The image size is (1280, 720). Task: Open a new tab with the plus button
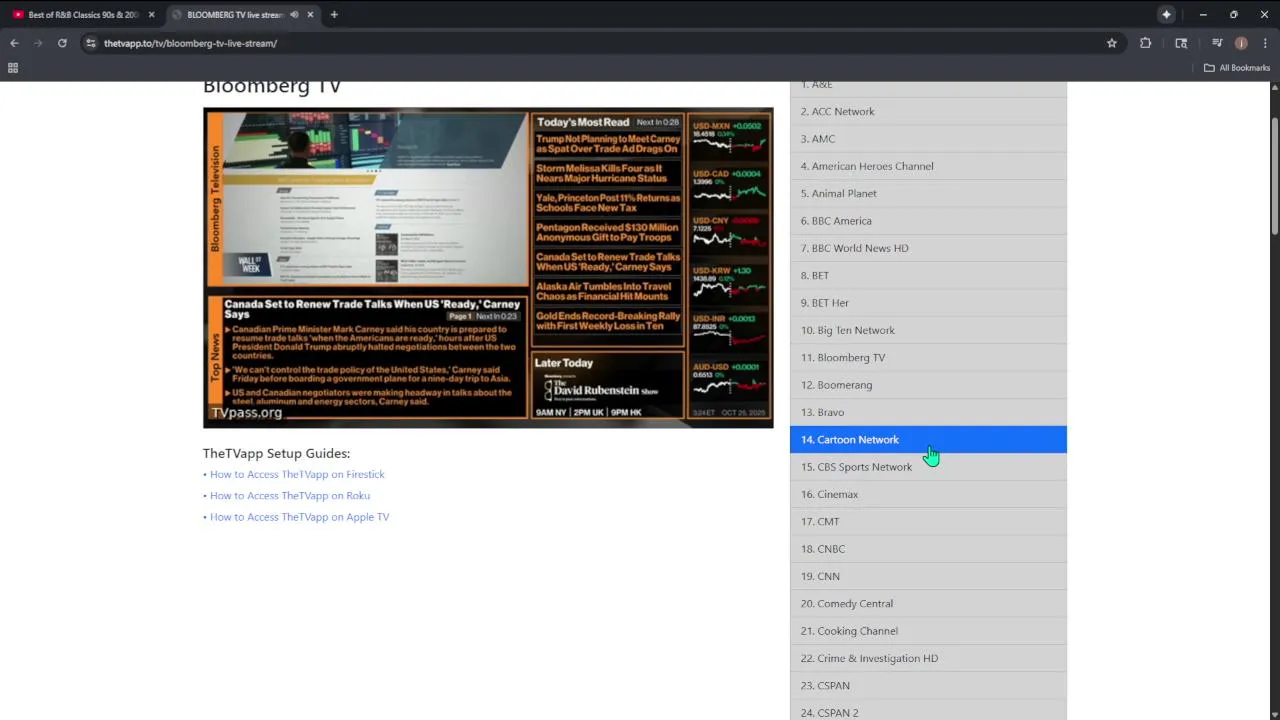click(x=334, y=15)
